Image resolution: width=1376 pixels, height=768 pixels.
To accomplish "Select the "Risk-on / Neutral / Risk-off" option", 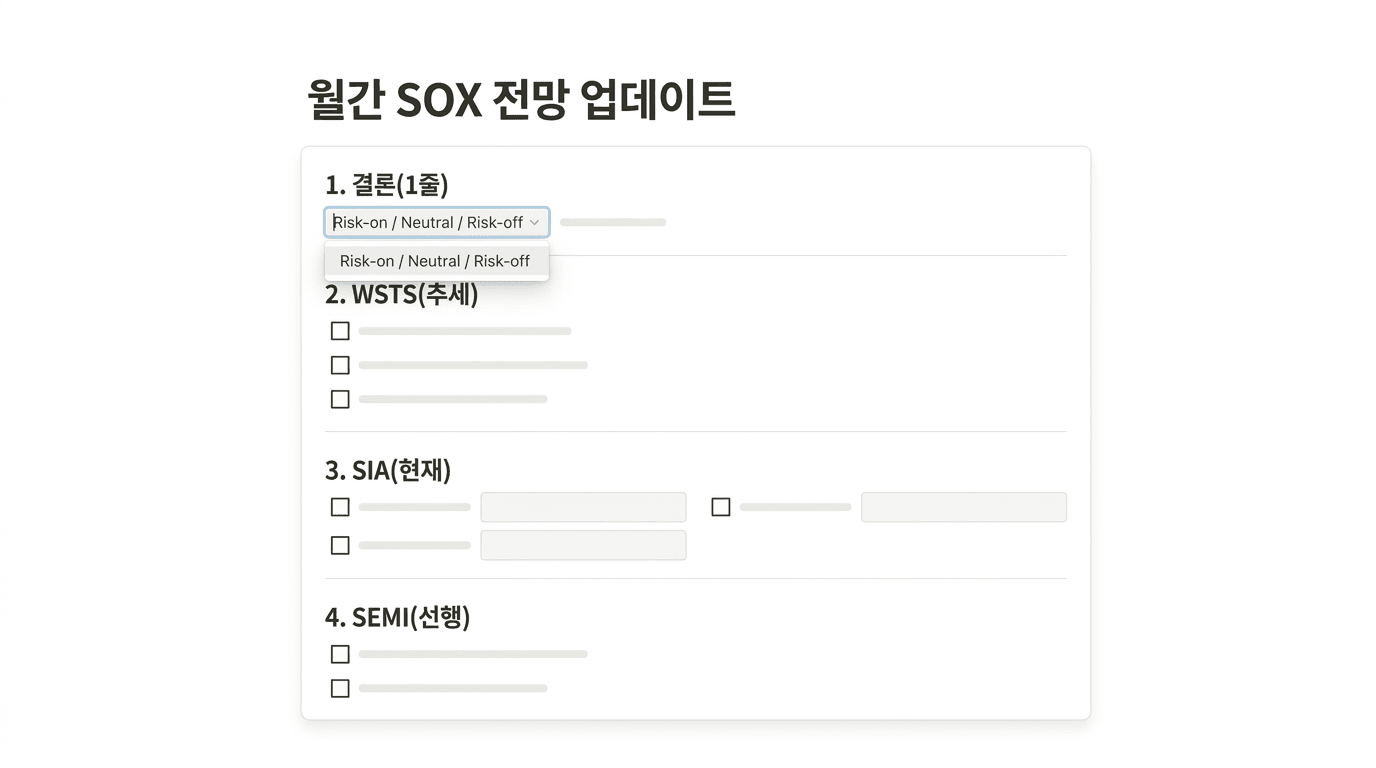I will pyautogui.click(x=436, y=261).
